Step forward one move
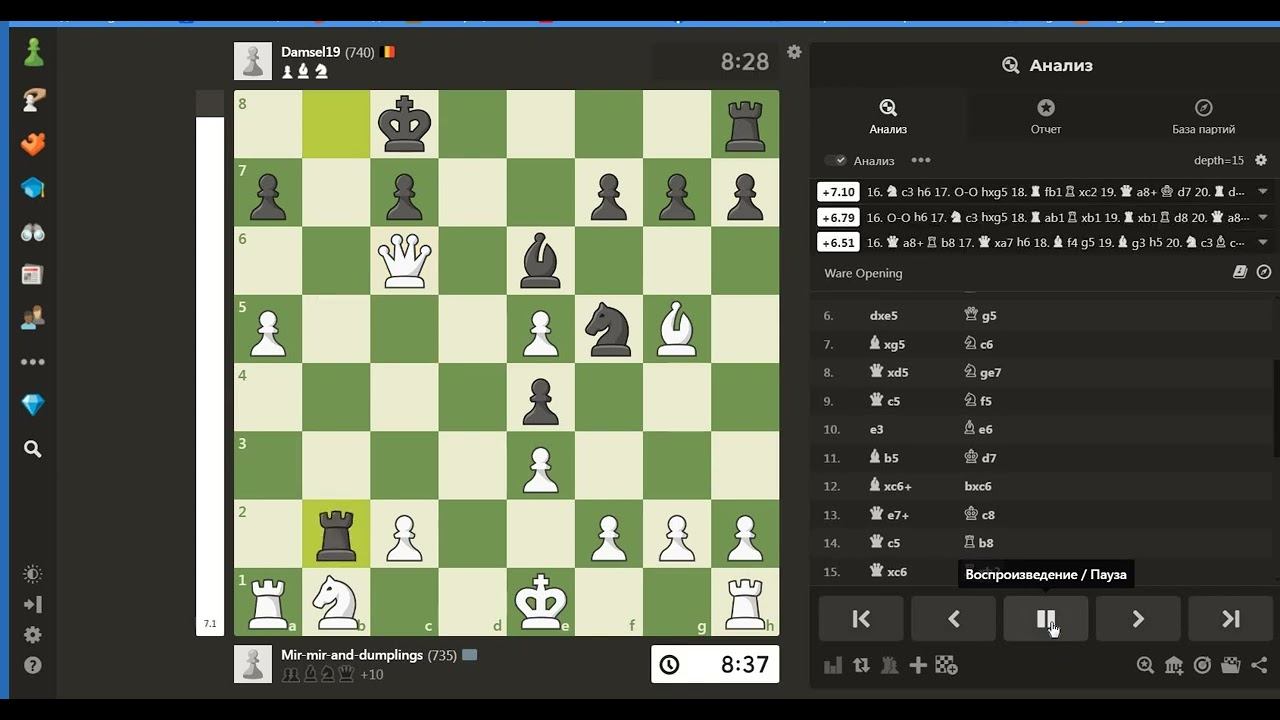The image size is (1280, 720). pos(1138,619)
